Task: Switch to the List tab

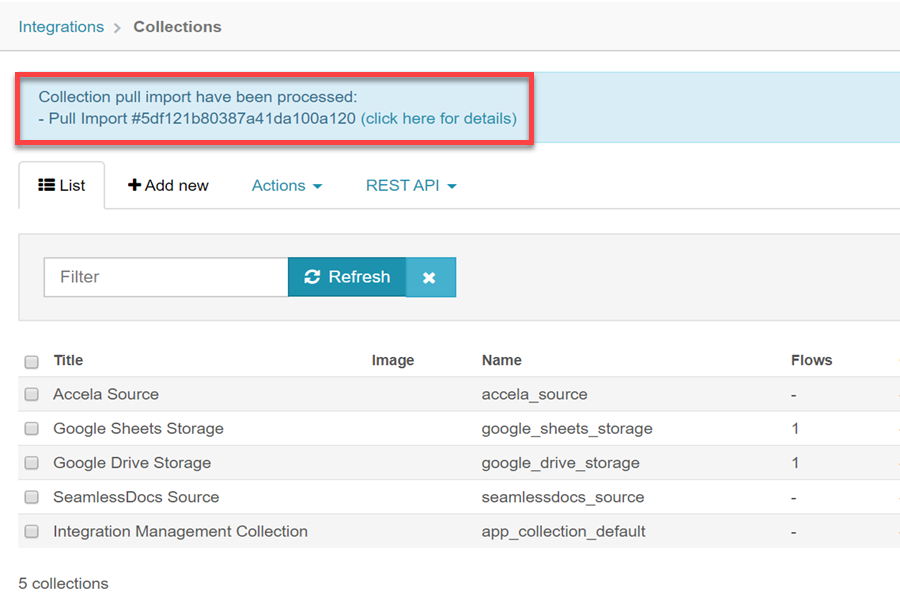Action: tap(62, 185)
